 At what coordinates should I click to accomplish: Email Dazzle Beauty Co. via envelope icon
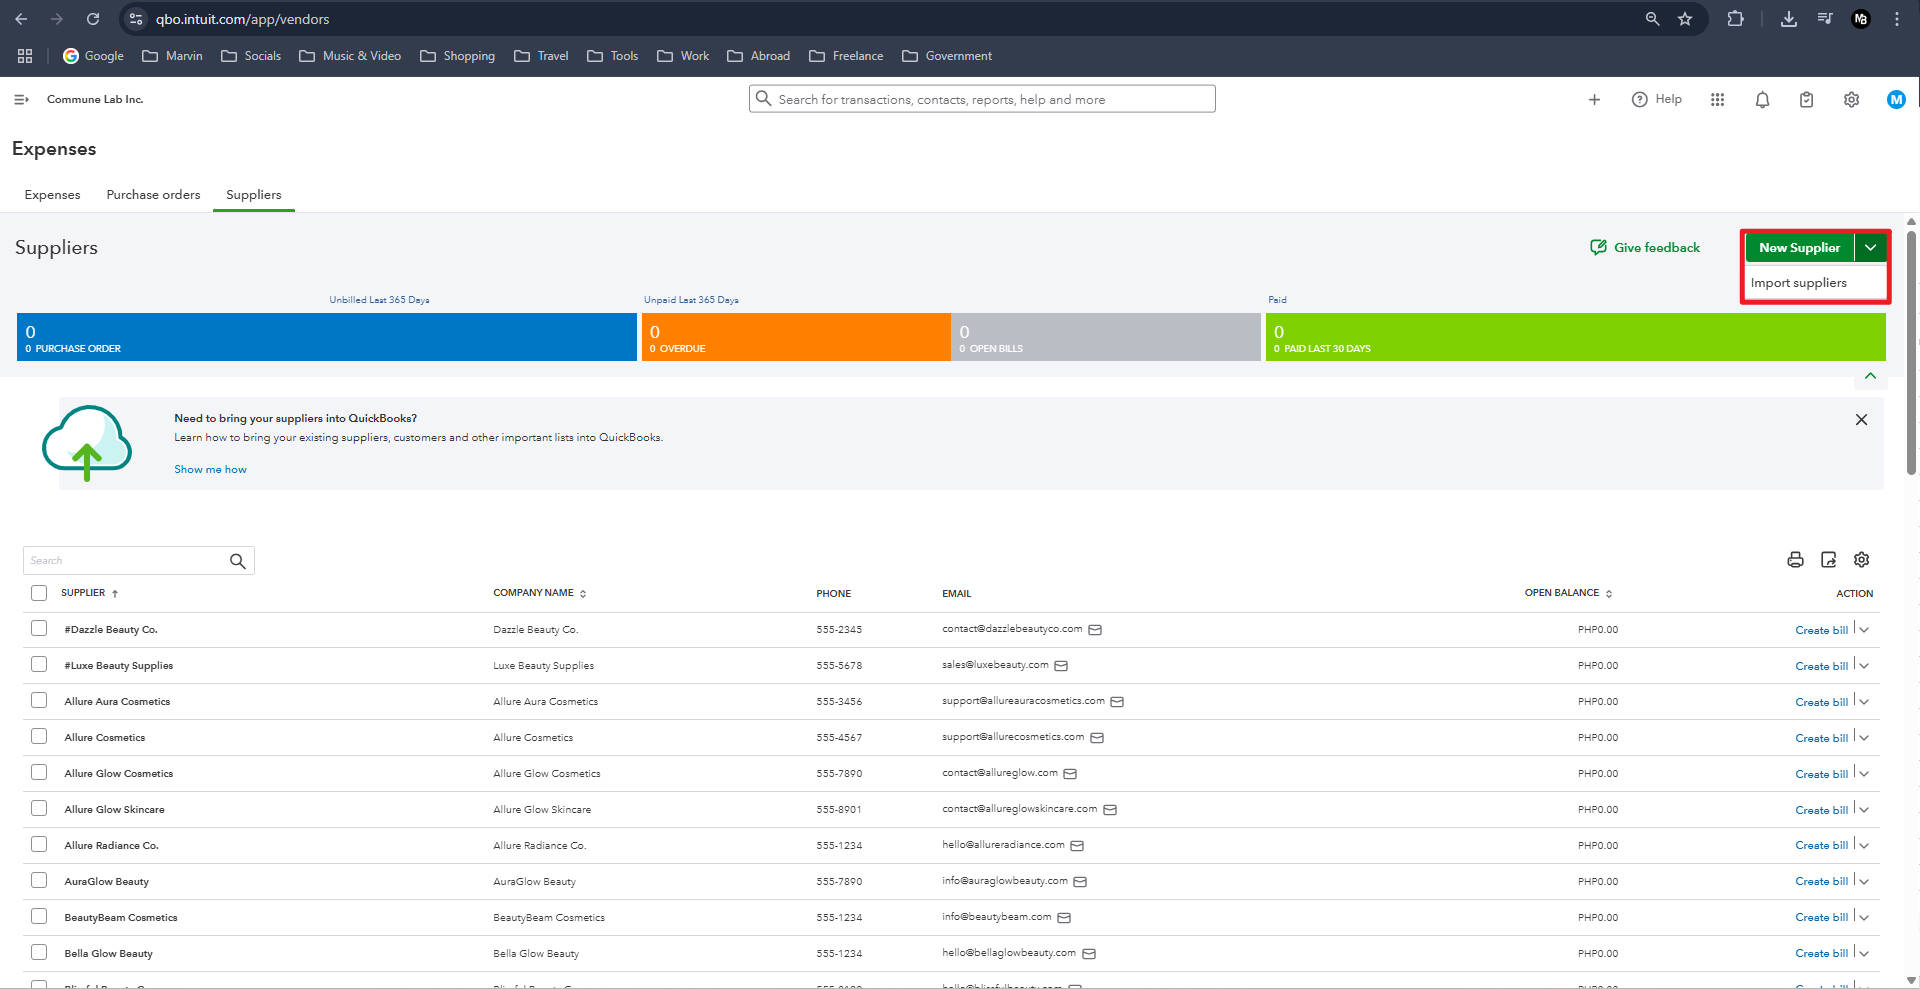(1095, 630)
